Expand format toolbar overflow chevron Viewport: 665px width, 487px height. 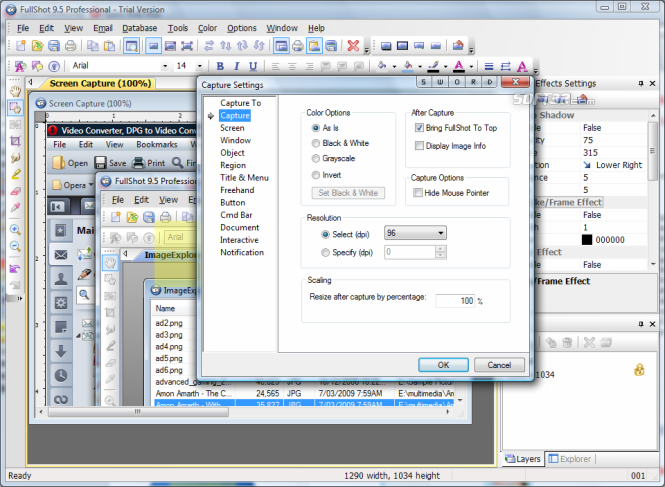coord(536,71)
